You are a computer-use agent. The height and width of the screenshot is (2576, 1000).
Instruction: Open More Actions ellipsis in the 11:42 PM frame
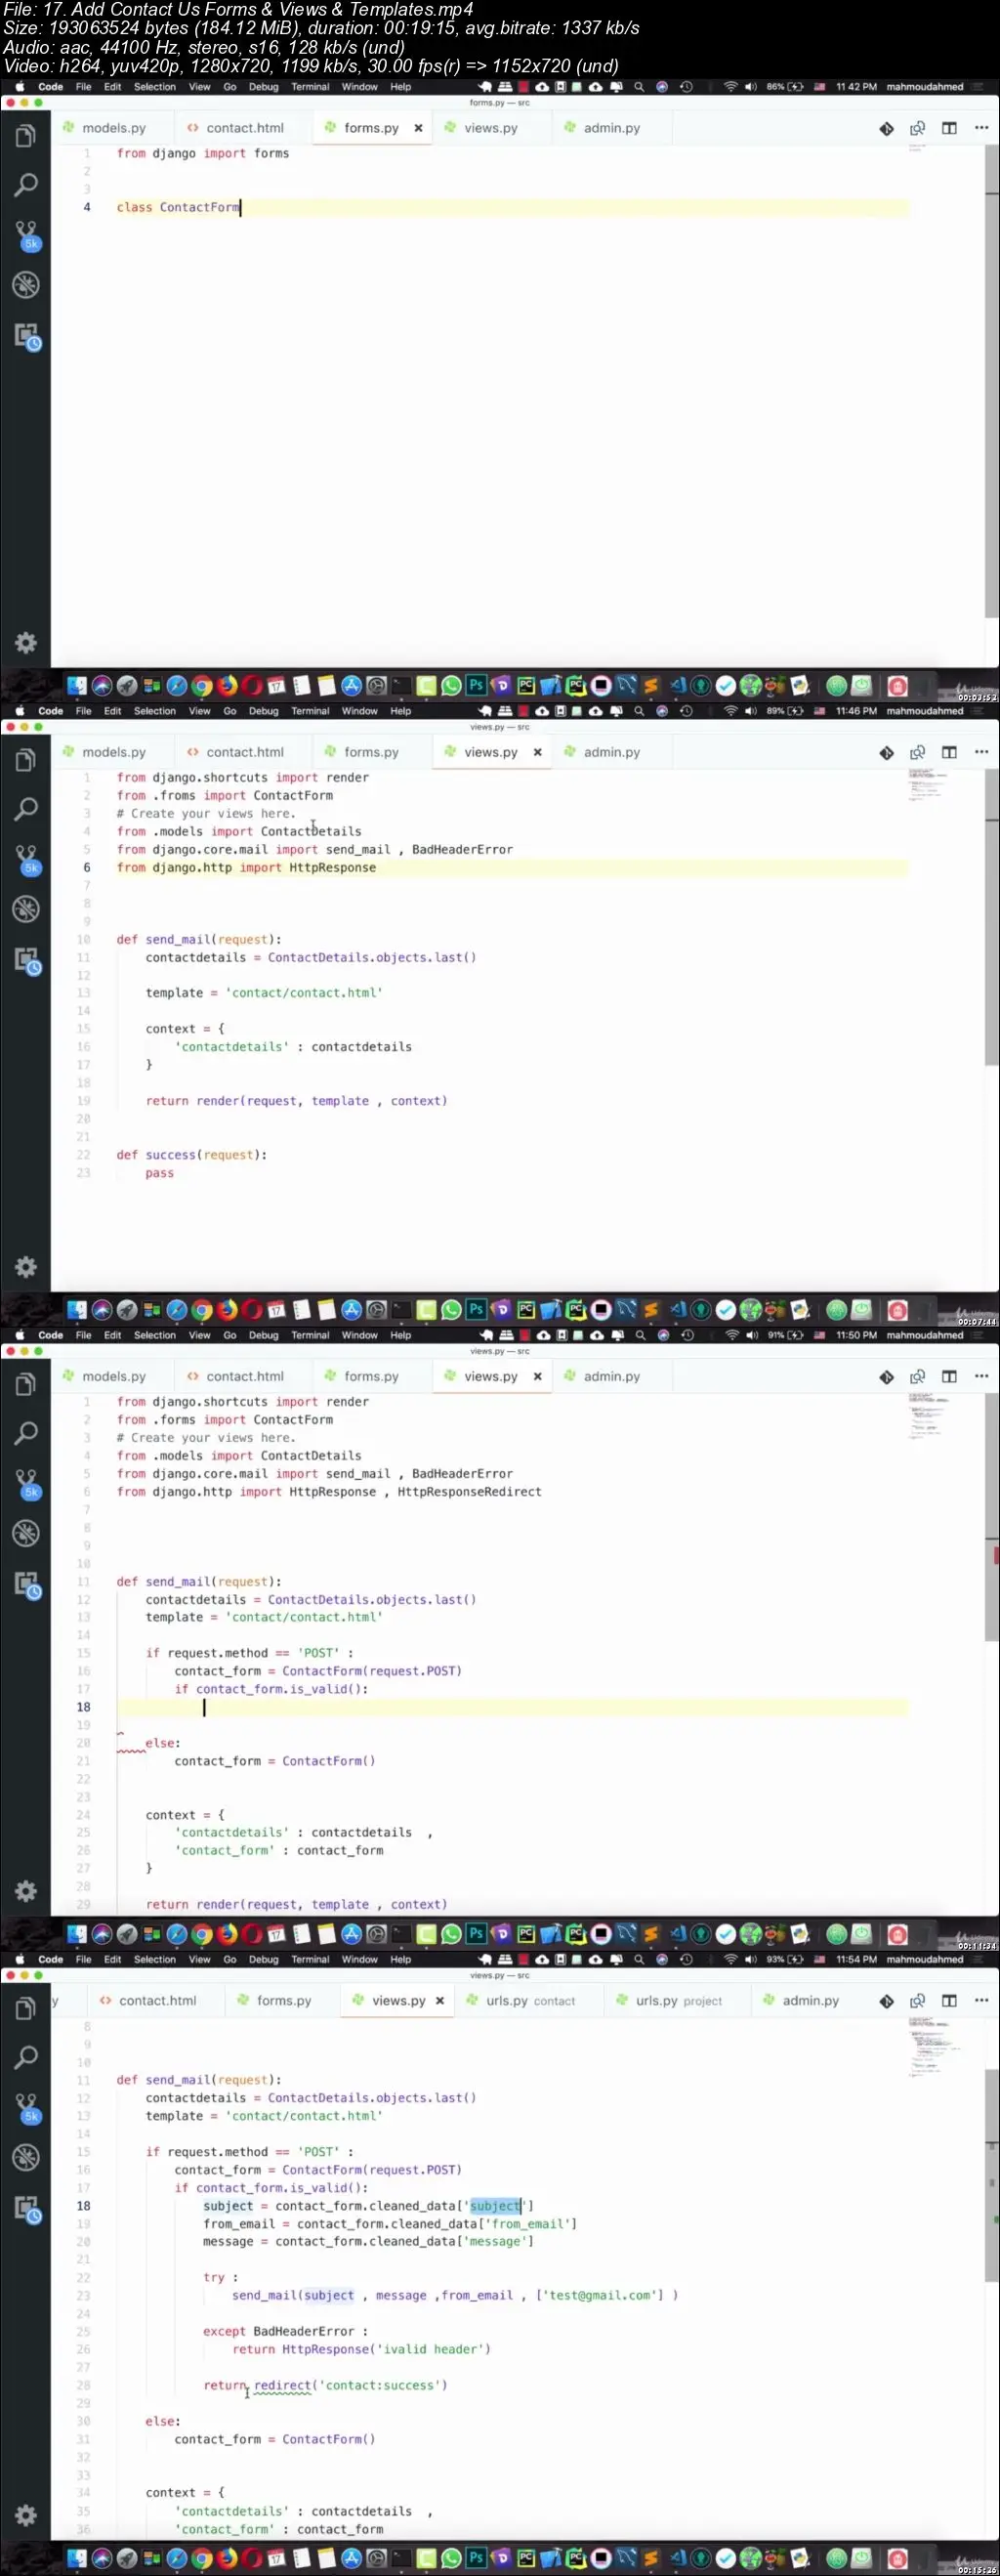981,128
